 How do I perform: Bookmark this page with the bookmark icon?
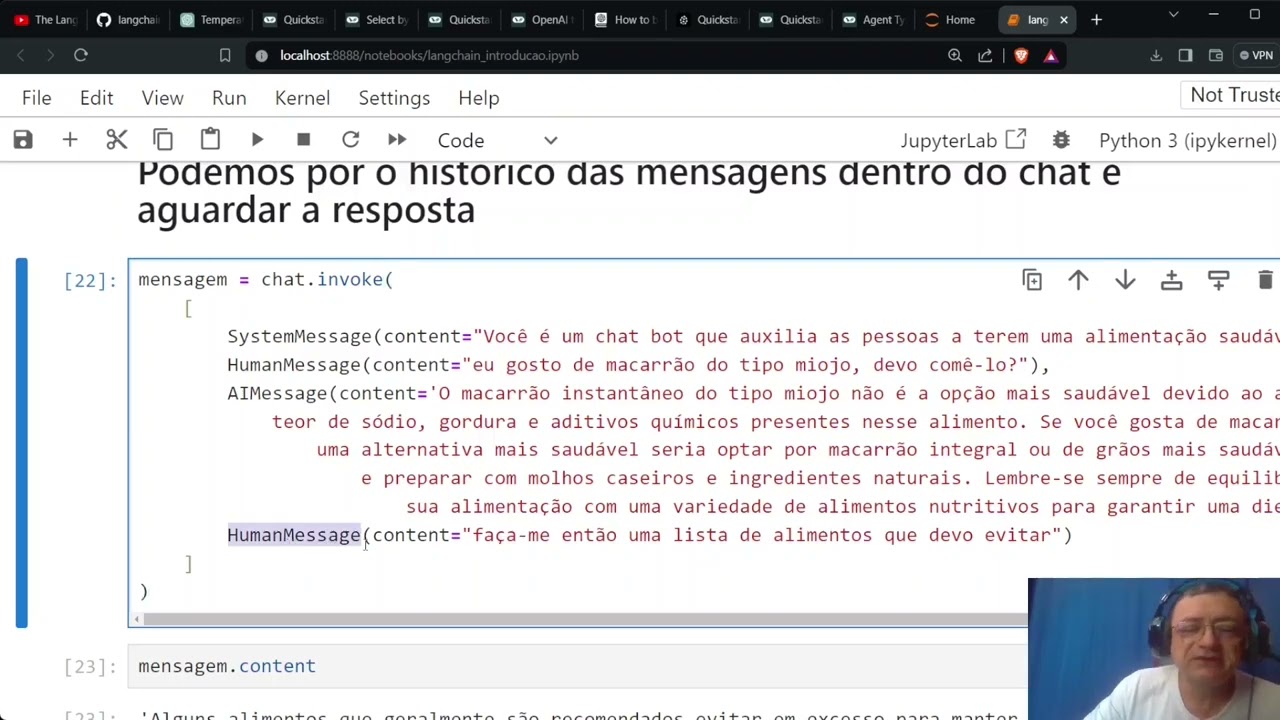point(225,55)
